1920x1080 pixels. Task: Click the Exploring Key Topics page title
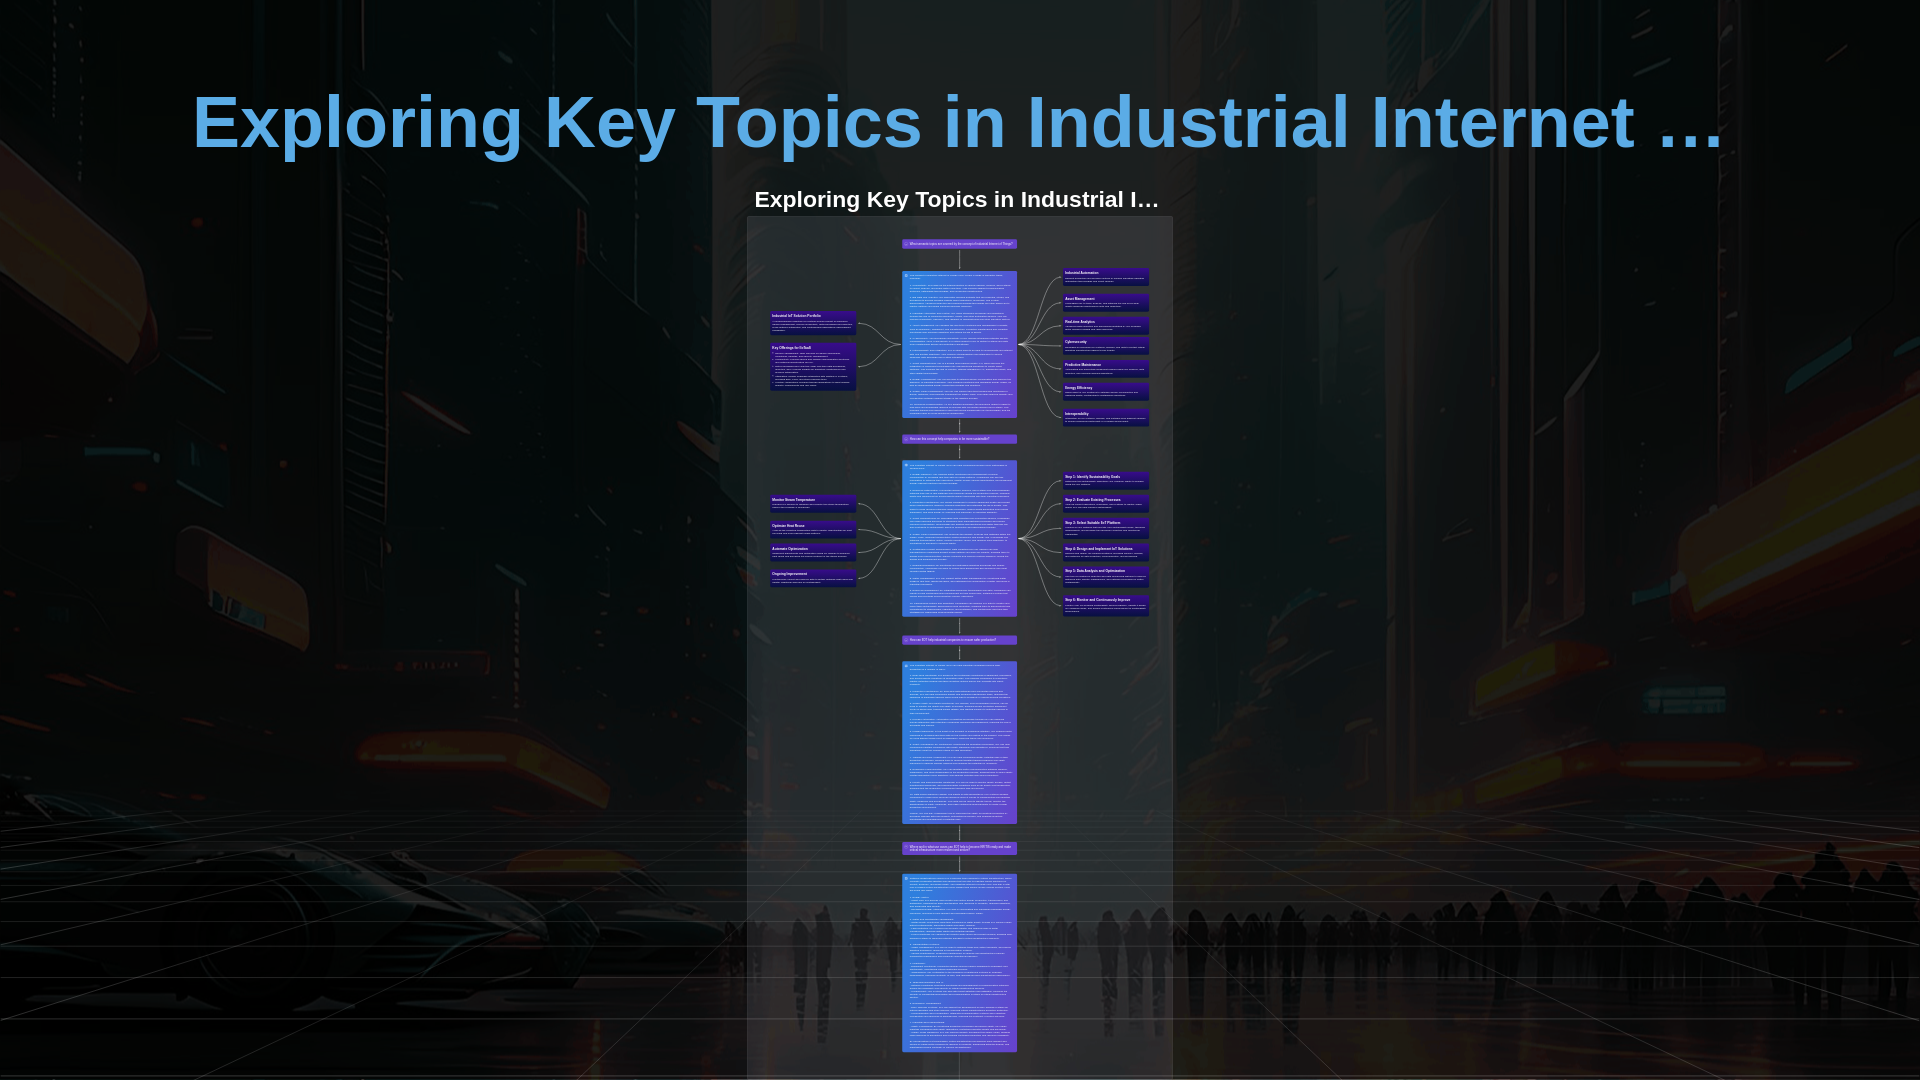point(957,124)
